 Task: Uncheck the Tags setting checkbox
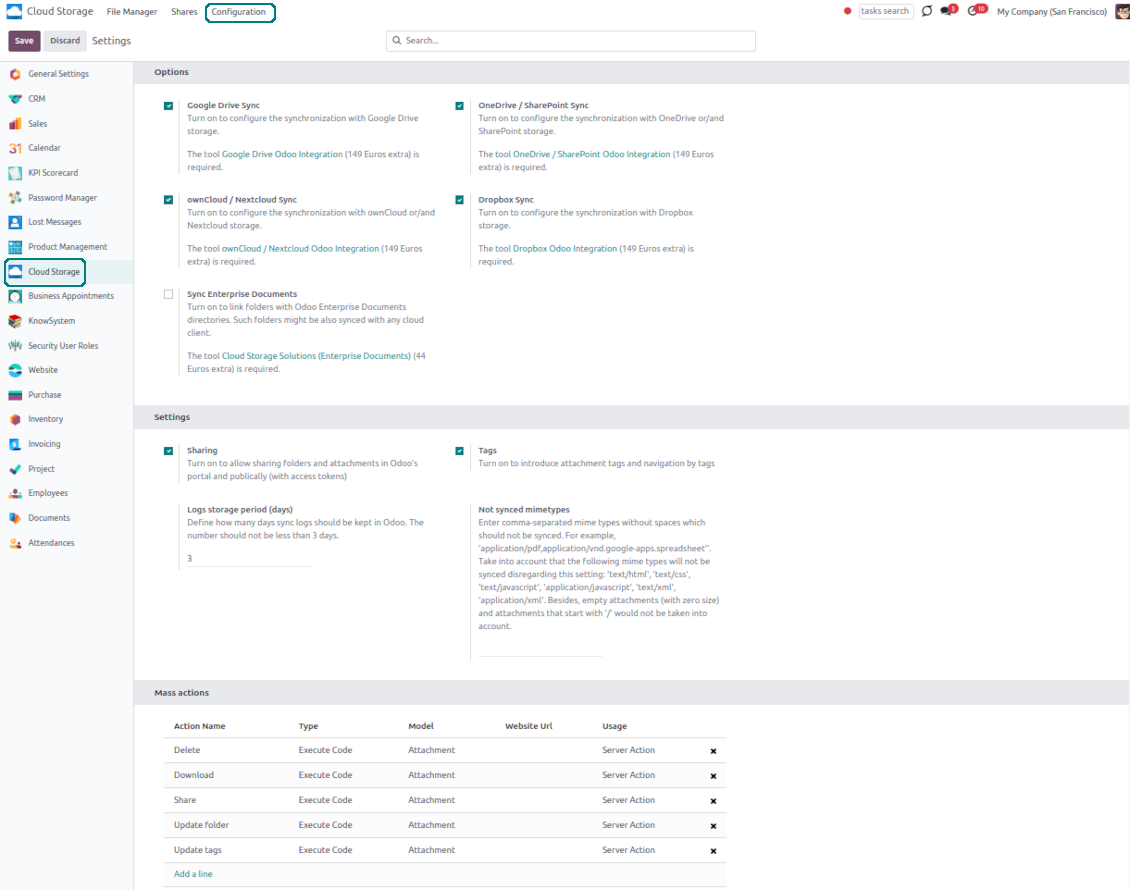(460, 451)
